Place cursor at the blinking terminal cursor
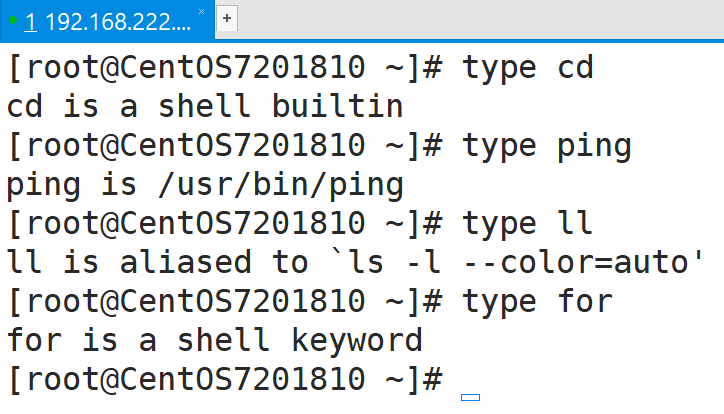 pos(470,397)
